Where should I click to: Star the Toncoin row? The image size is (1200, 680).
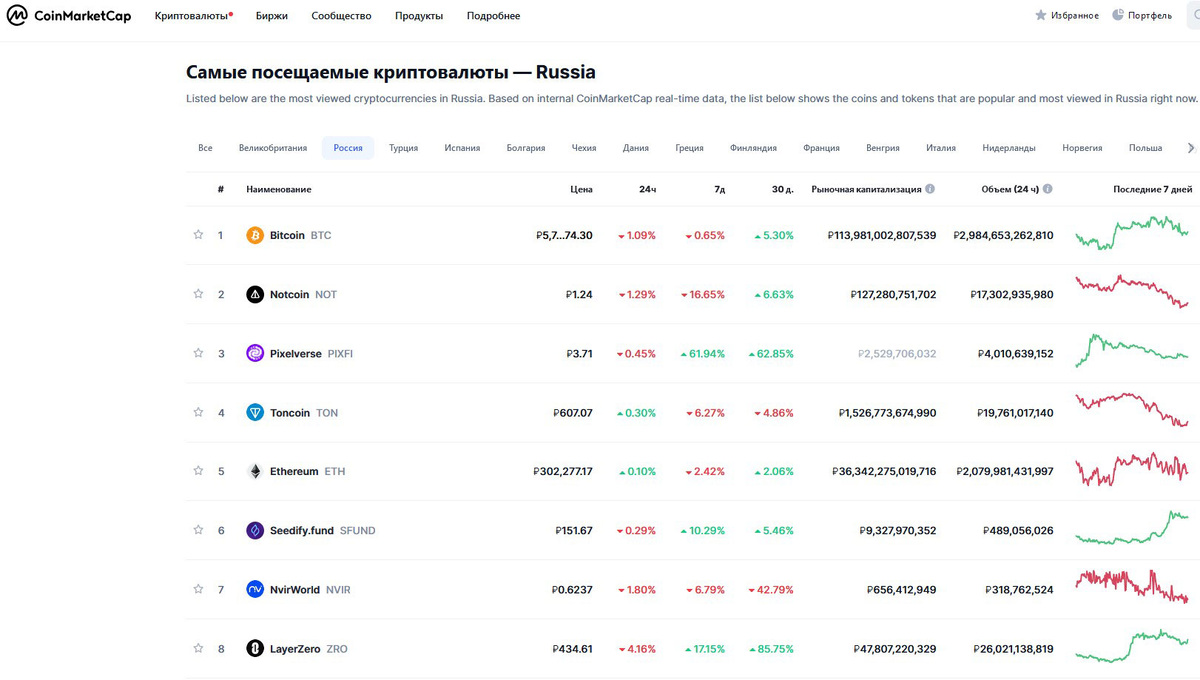pyautogui.click(x=198, y=412)
